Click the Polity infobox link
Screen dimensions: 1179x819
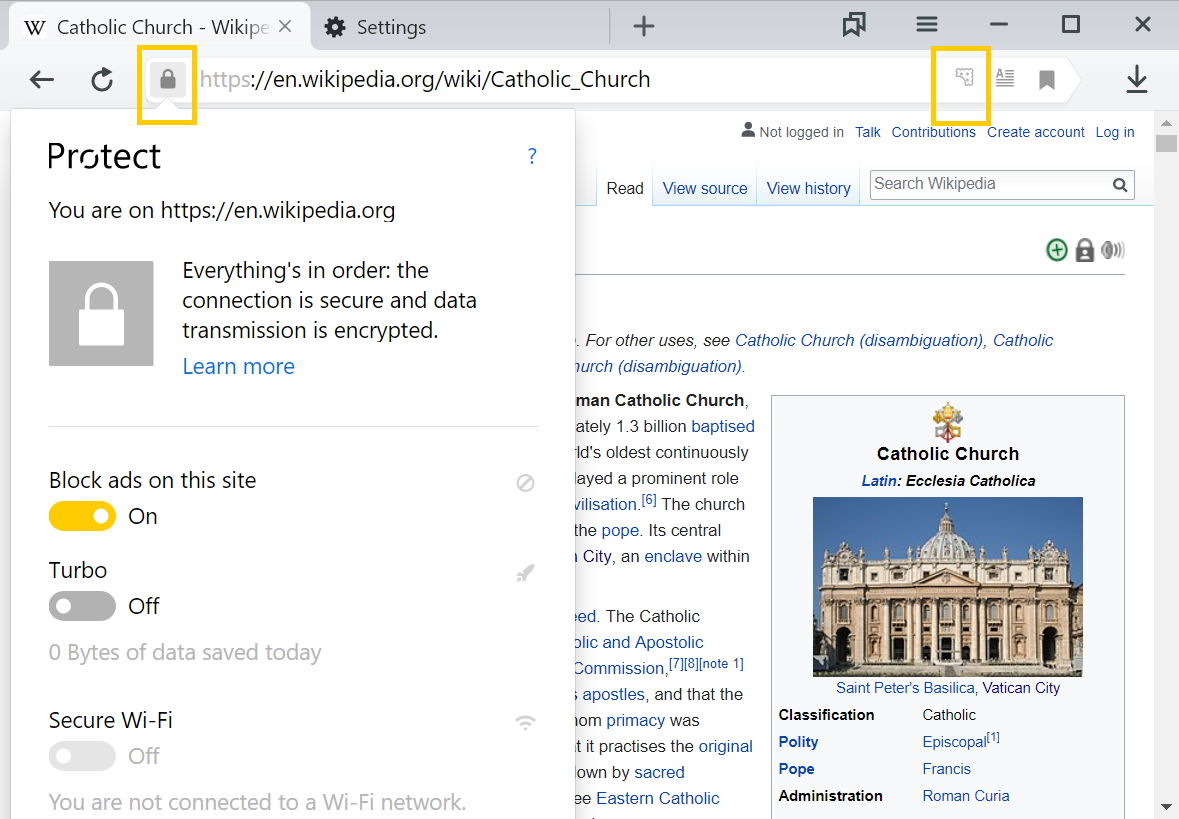click(798, 742)
